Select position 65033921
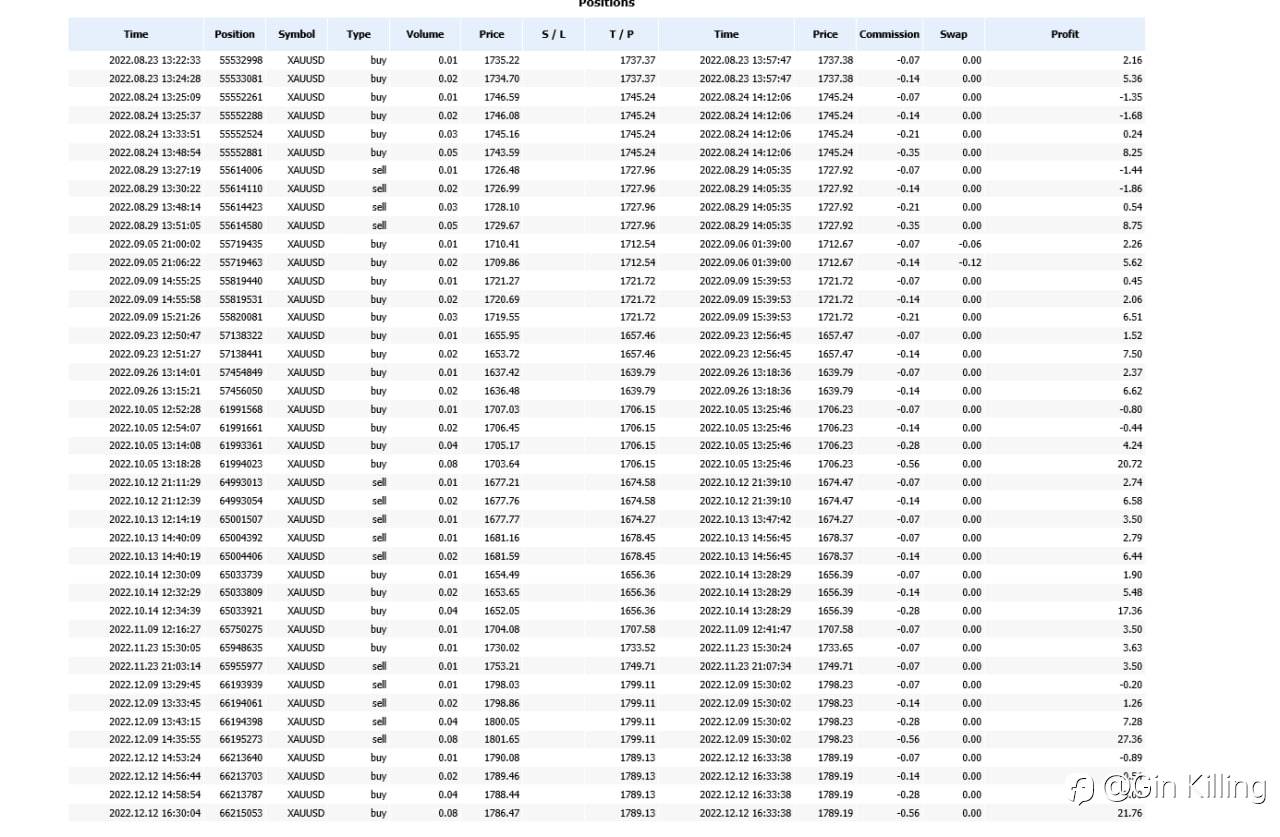The height and width of the screenshot is (837, 1280). [241, 610]
